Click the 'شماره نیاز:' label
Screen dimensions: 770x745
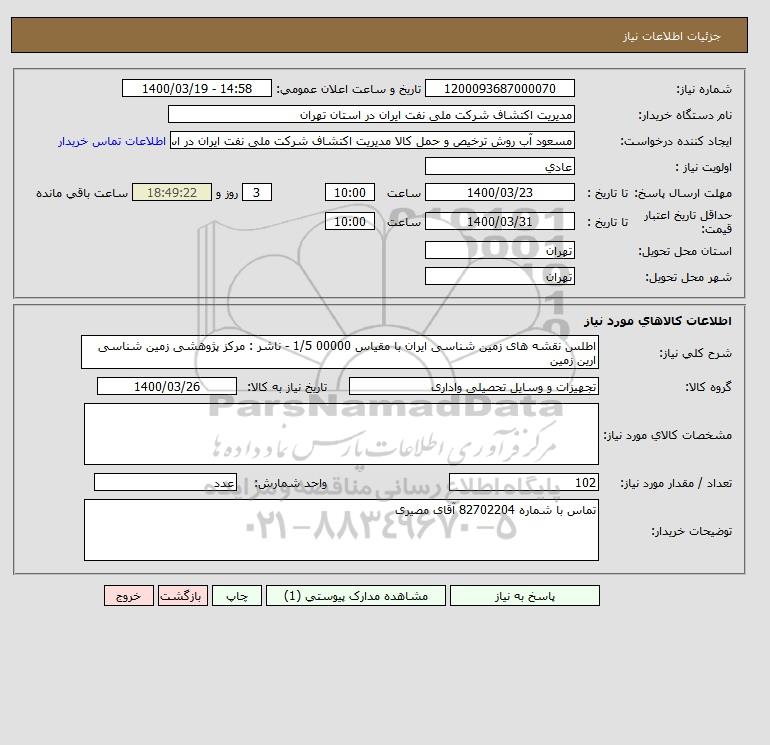pos(704,89)
